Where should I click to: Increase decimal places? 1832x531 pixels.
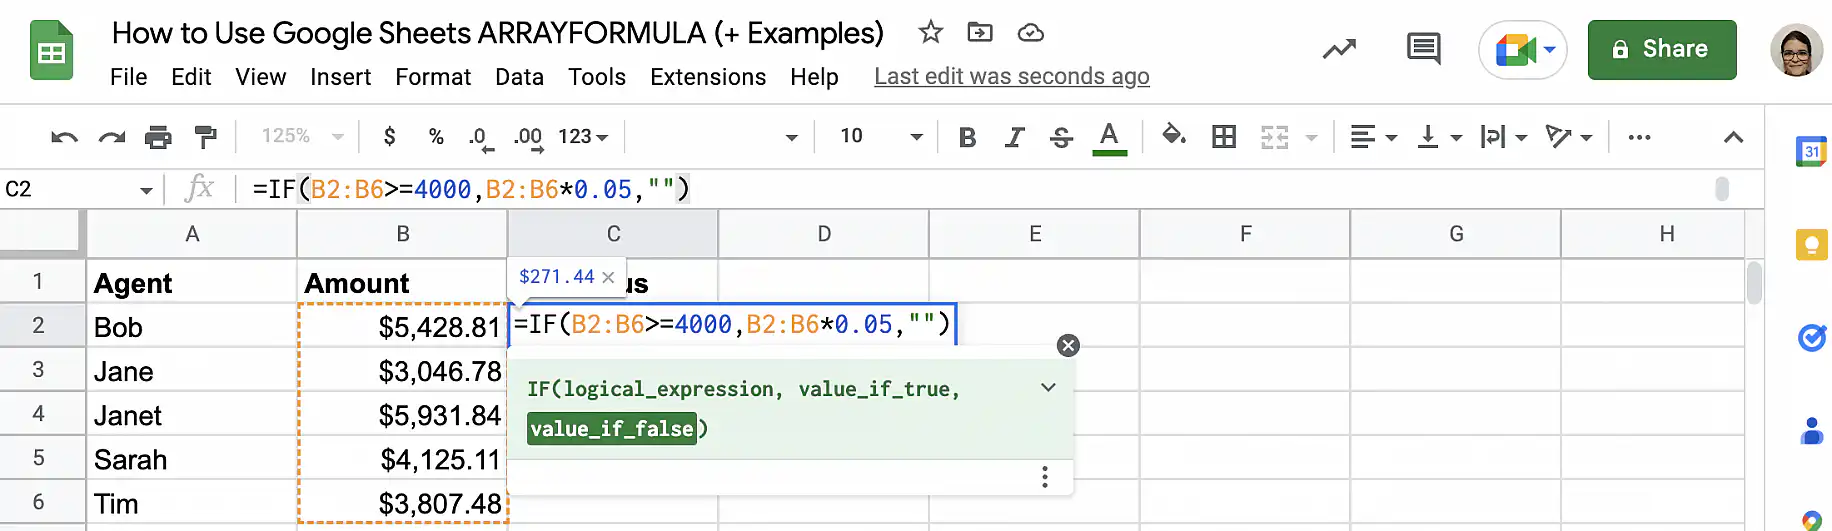pos(529,137)
